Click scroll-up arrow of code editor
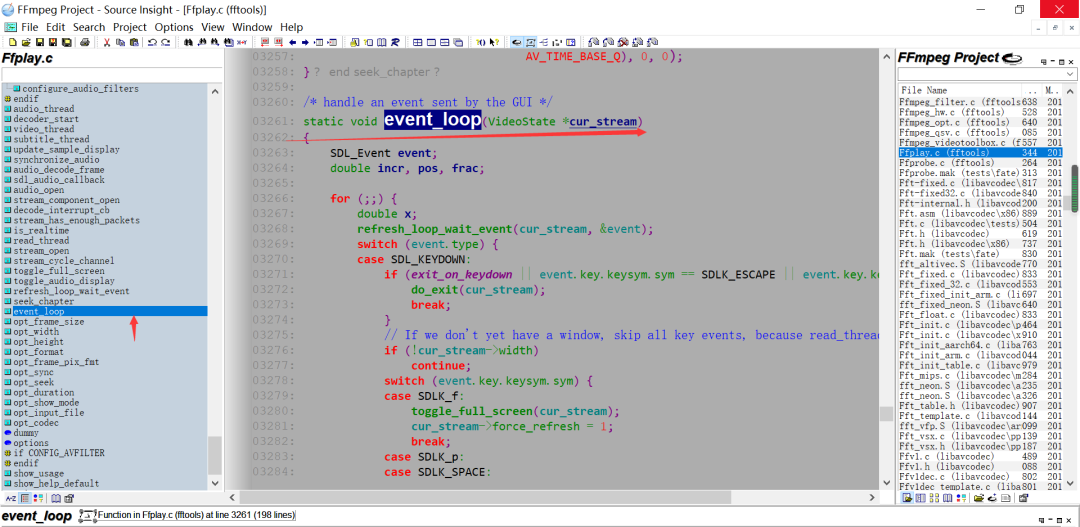This screenshot has width=1080, height=527. [886, 57]
